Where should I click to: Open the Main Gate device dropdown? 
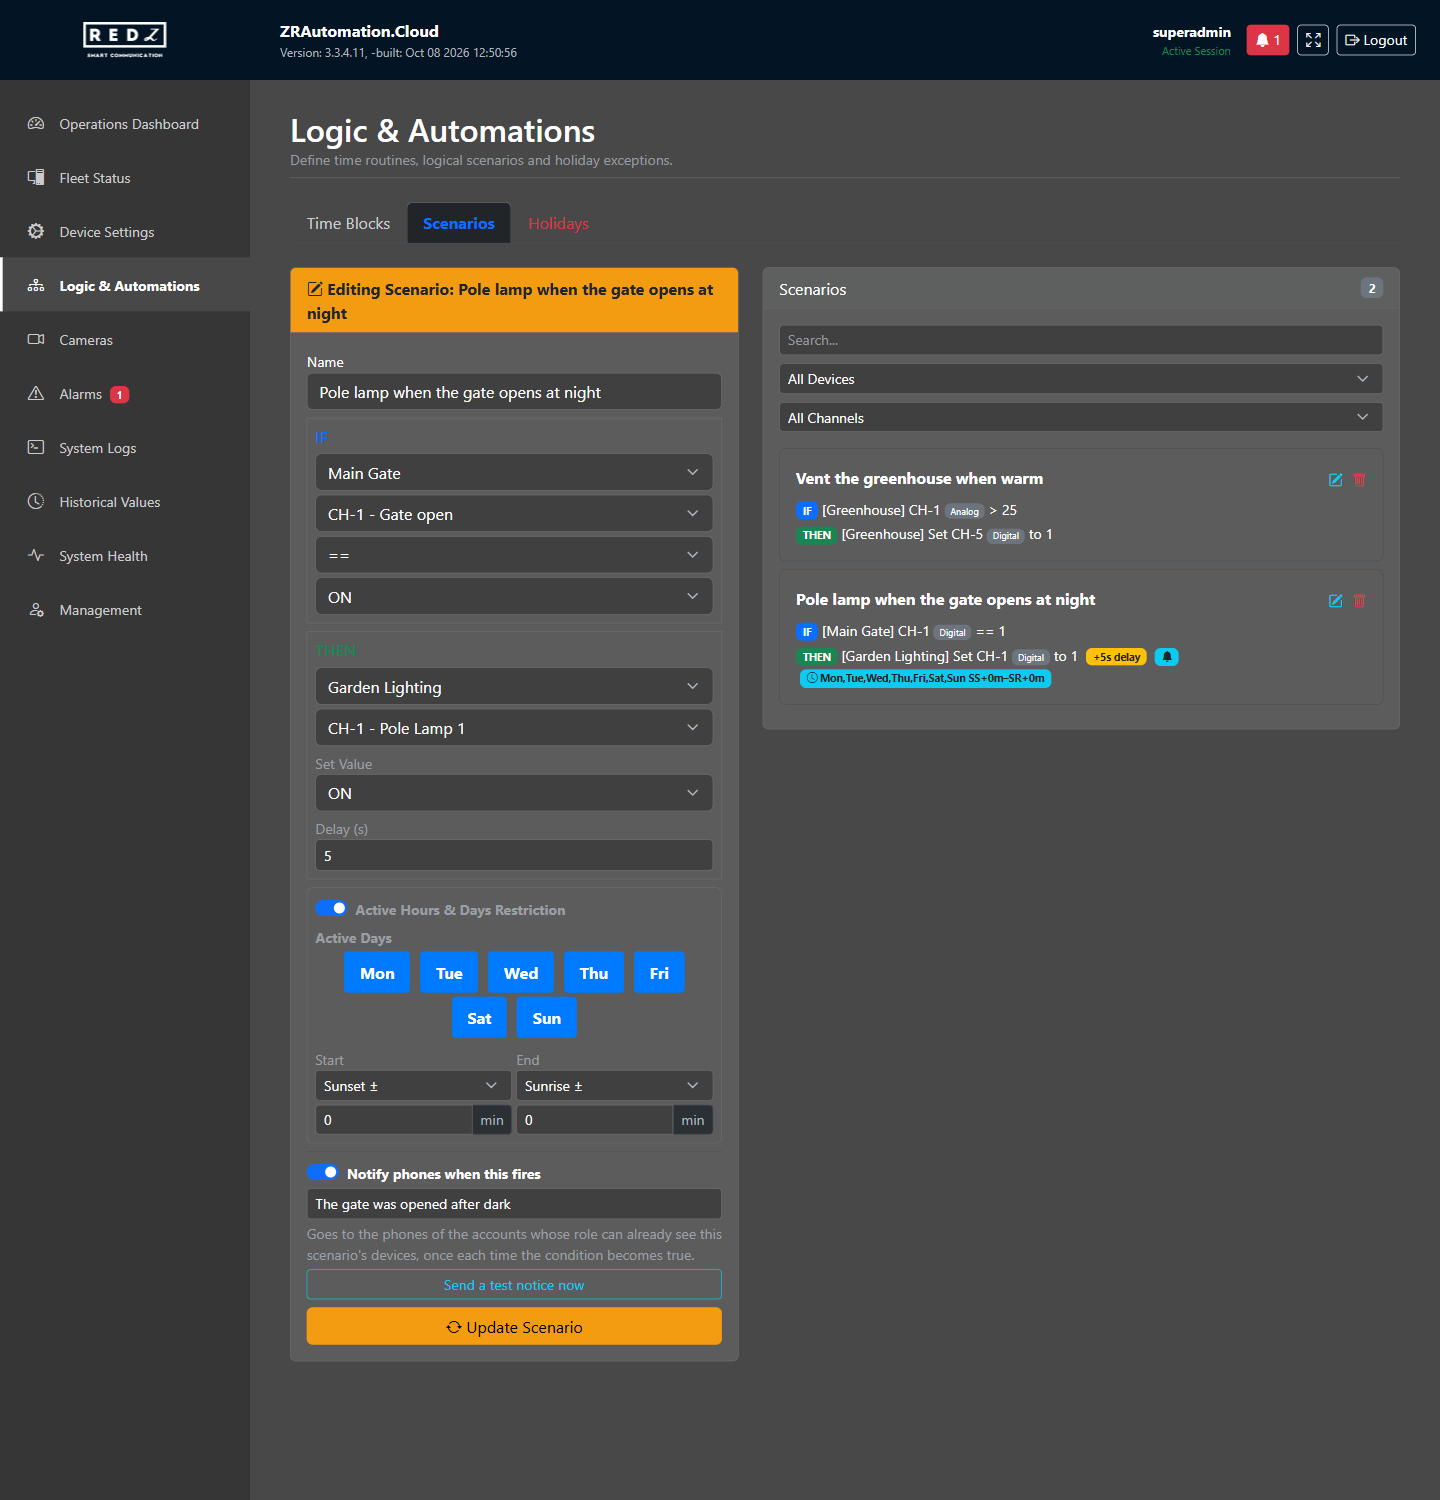tap(514, 473)
